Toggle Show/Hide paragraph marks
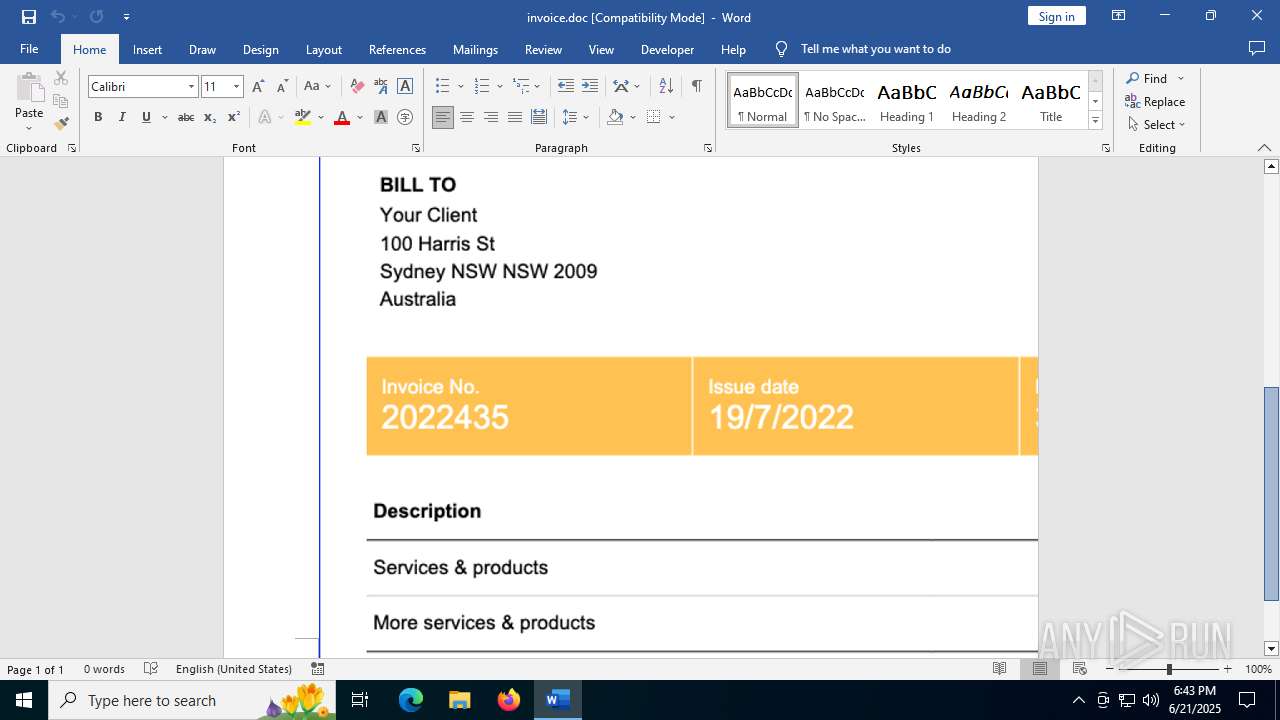The width and height of the screenshot is (1280, 720). tap(696, 86)
